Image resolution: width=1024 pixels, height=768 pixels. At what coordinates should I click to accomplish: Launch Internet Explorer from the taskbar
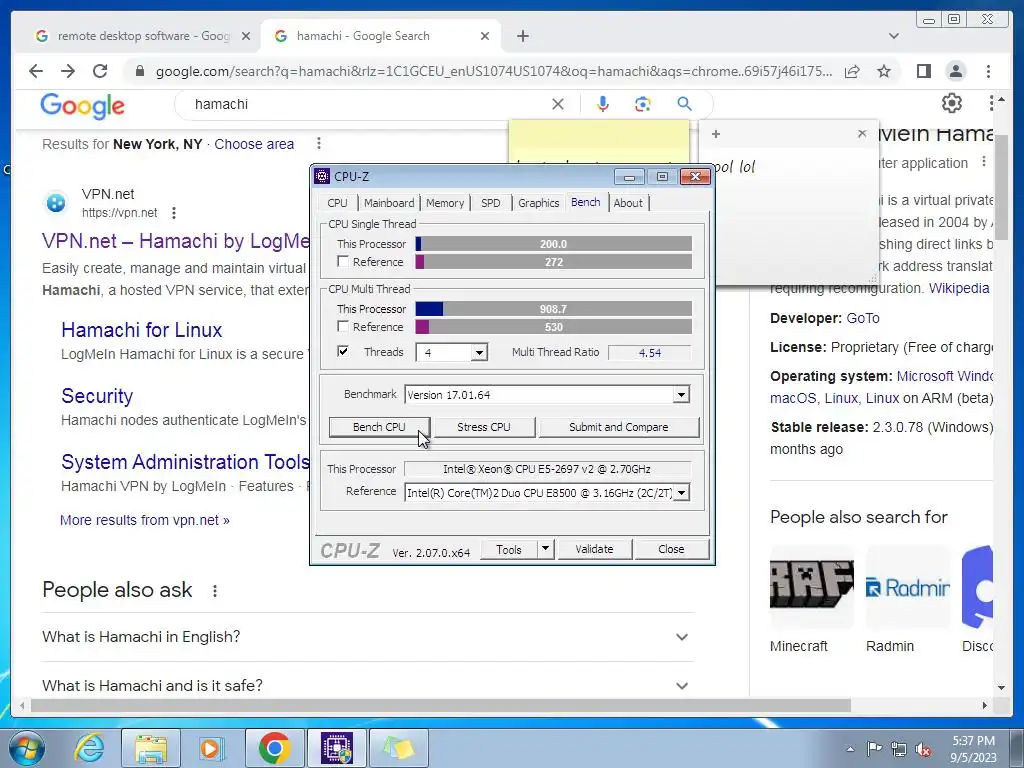89,748
